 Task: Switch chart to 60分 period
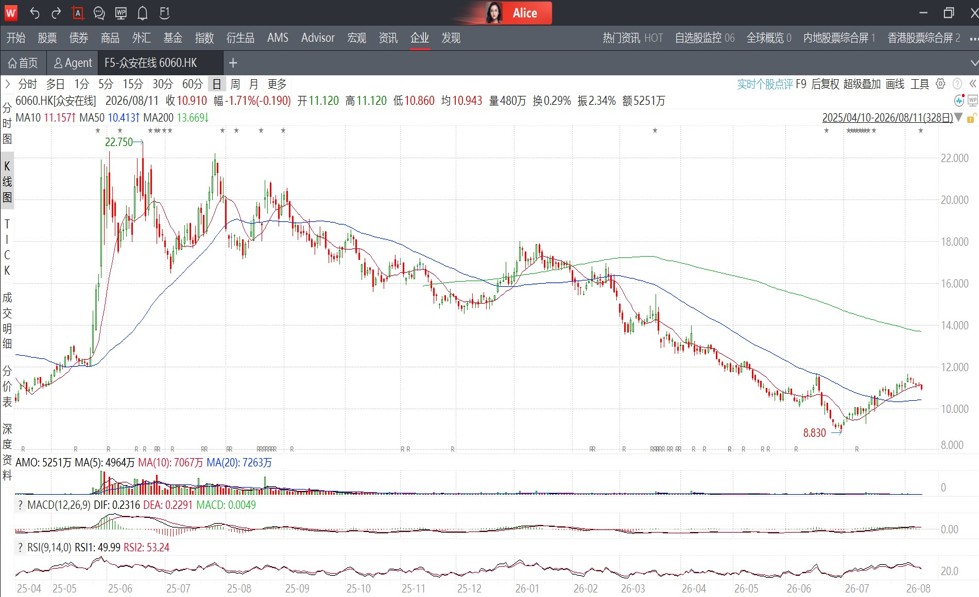click(192, 84)
